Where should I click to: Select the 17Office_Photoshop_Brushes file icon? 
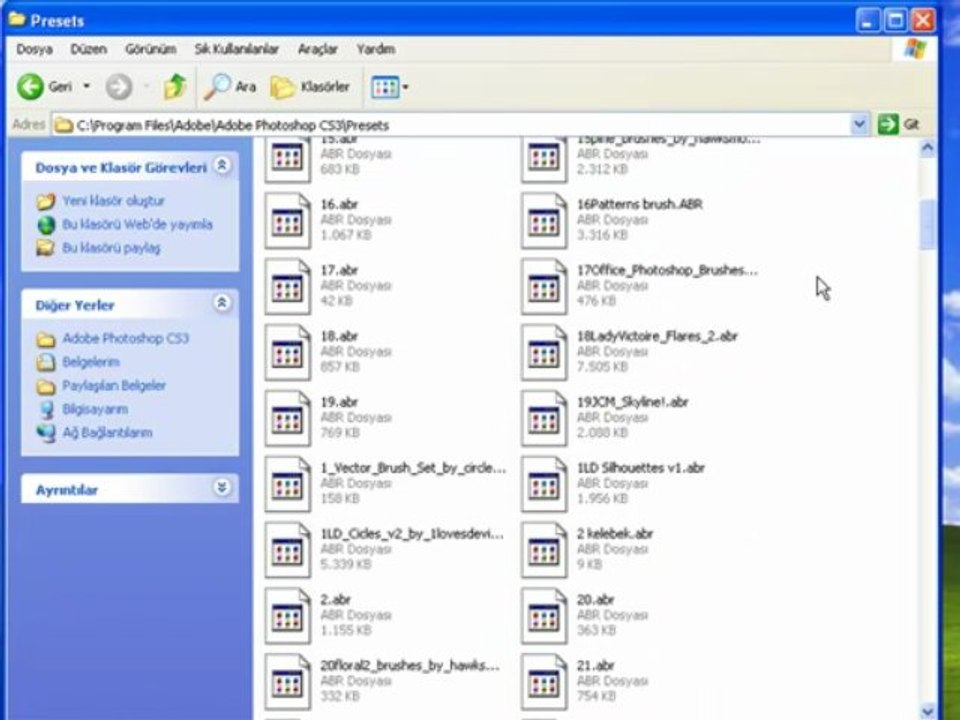(544, 287)
